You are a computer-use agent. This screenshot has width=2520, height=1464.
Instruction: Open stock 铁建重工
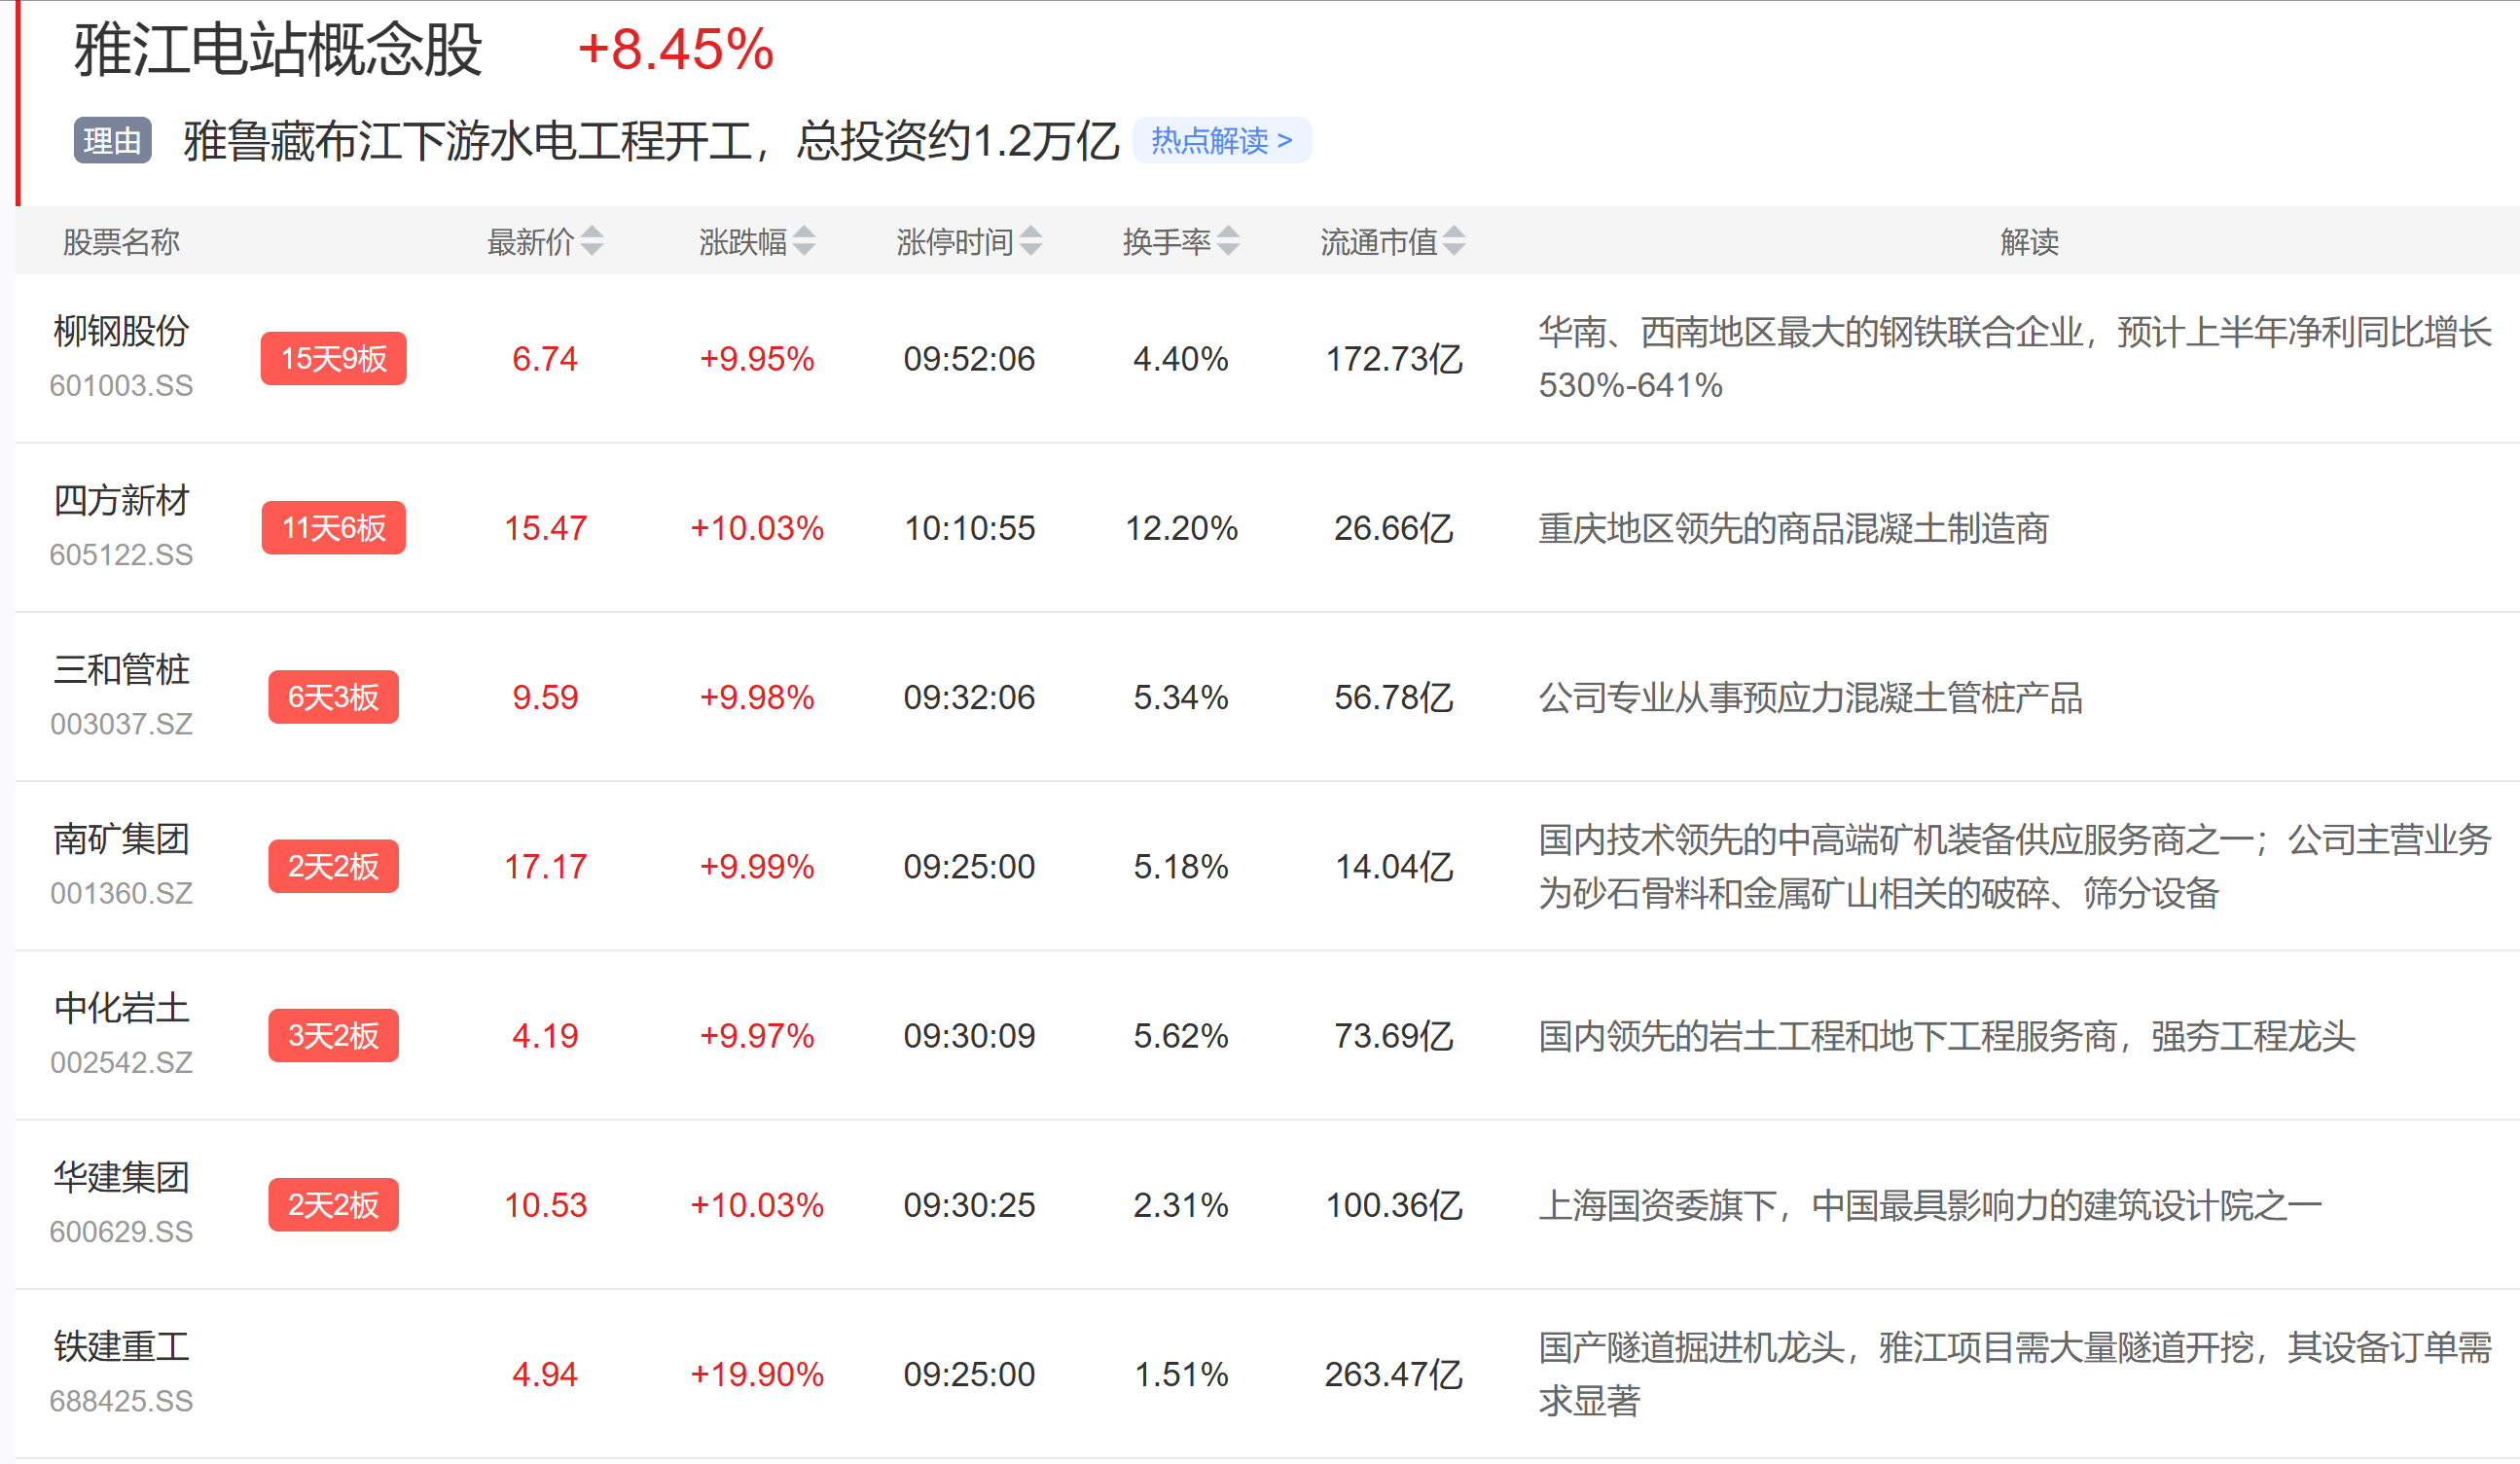coord(121,1346)
